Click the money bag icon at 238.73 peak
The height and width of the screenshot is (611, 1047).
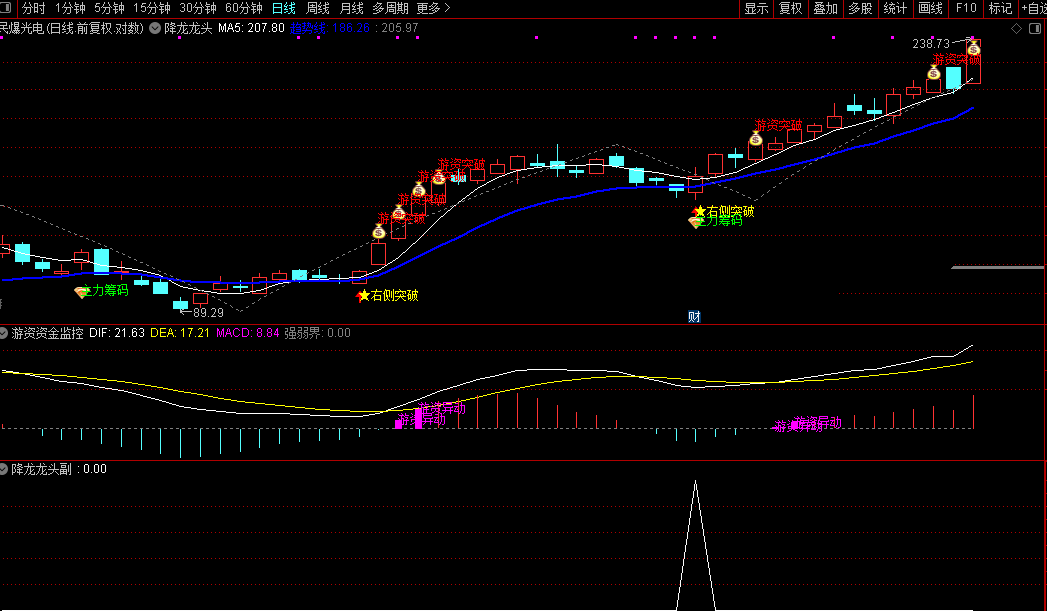coord(974,47)
